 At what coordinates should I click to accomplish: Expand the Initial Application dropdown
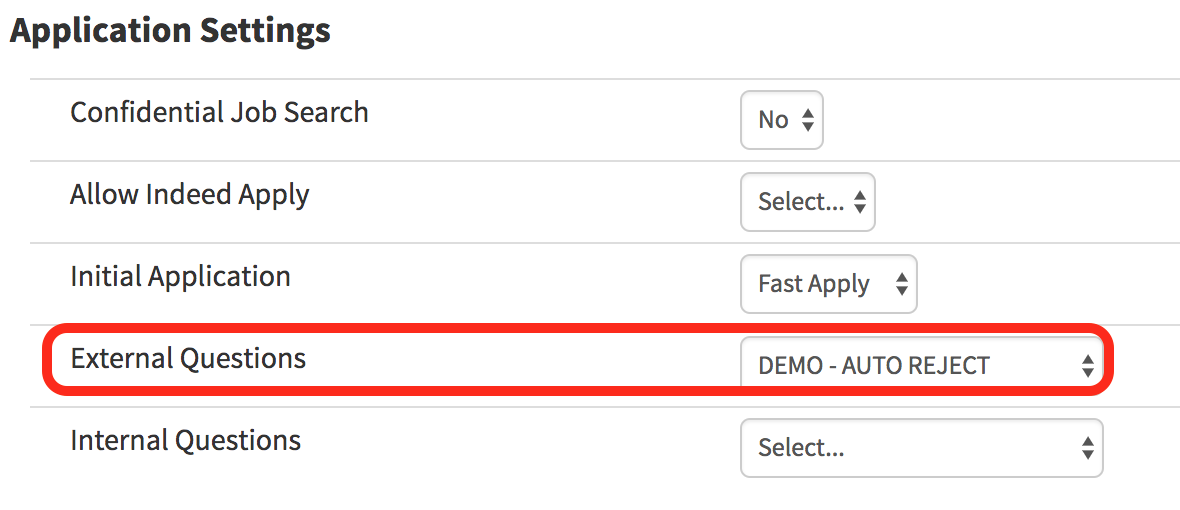(x=828, y=284)
